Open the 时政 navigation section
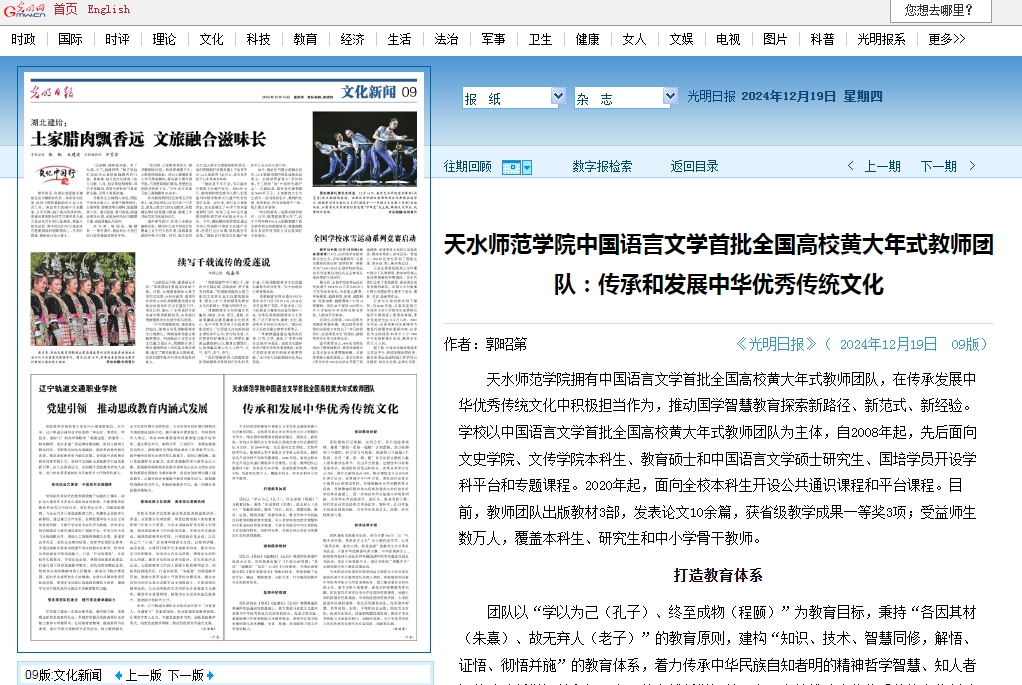Screen dimensions: 1022x685 click(x=24, y=39)
